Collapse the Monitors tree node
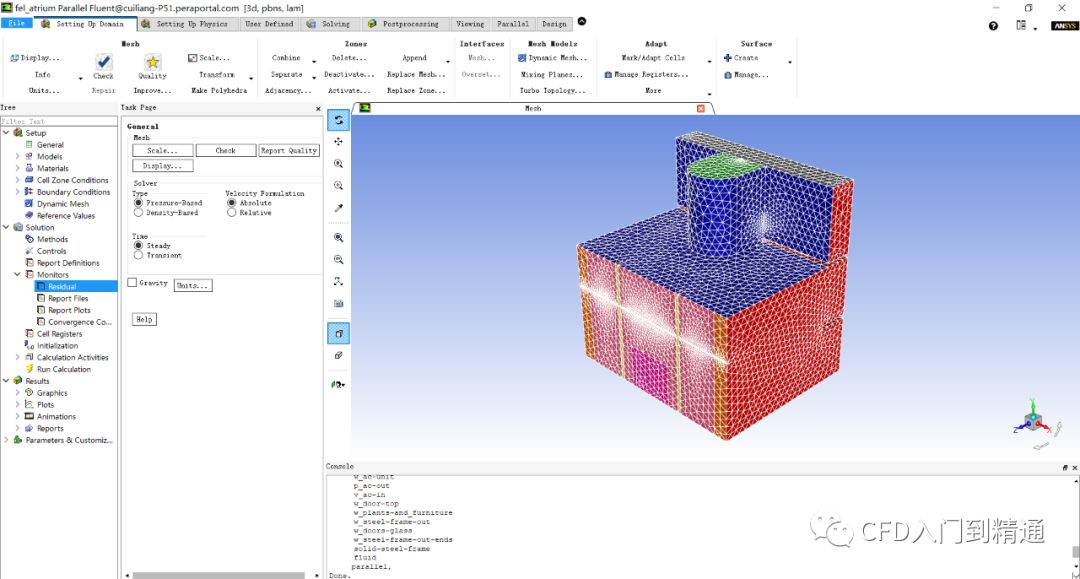Image resolution: width=1080 pixels, height=579 pixels. (17, 274)
